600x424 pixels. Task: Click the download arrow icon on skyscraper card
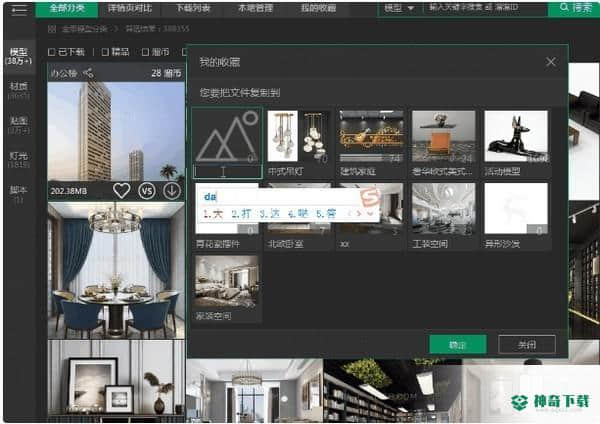[x=172, y=191]
